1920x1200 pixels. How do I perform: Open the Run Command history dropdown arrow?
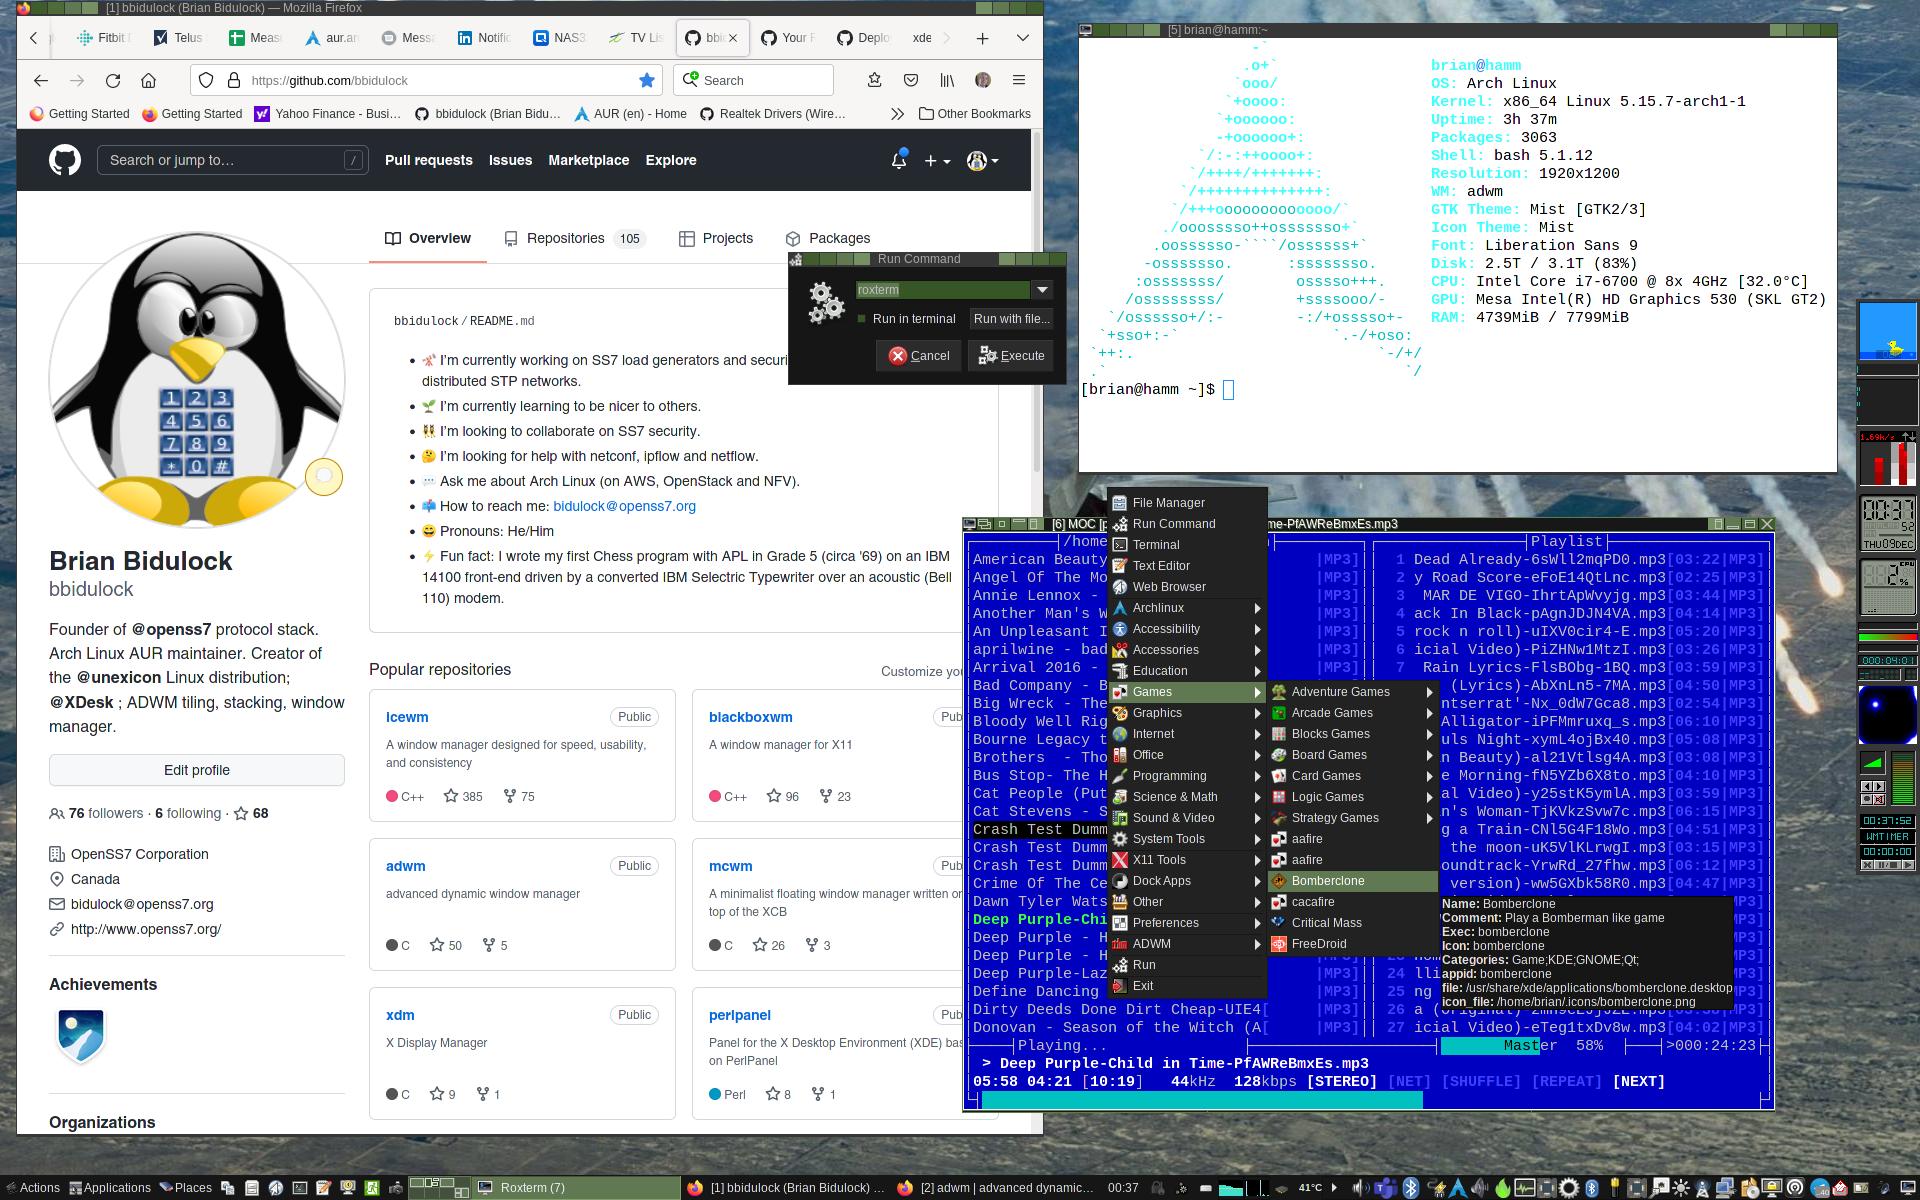click(x=1042, y=290)
